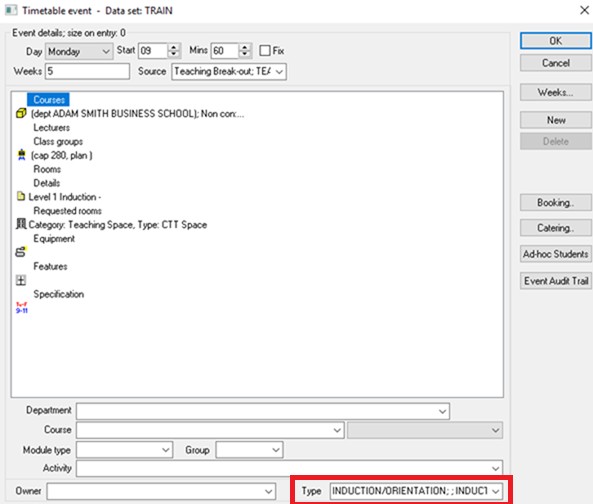Click the class group person icon
This screenshot has height=504, width=593.
coord(22,155)
